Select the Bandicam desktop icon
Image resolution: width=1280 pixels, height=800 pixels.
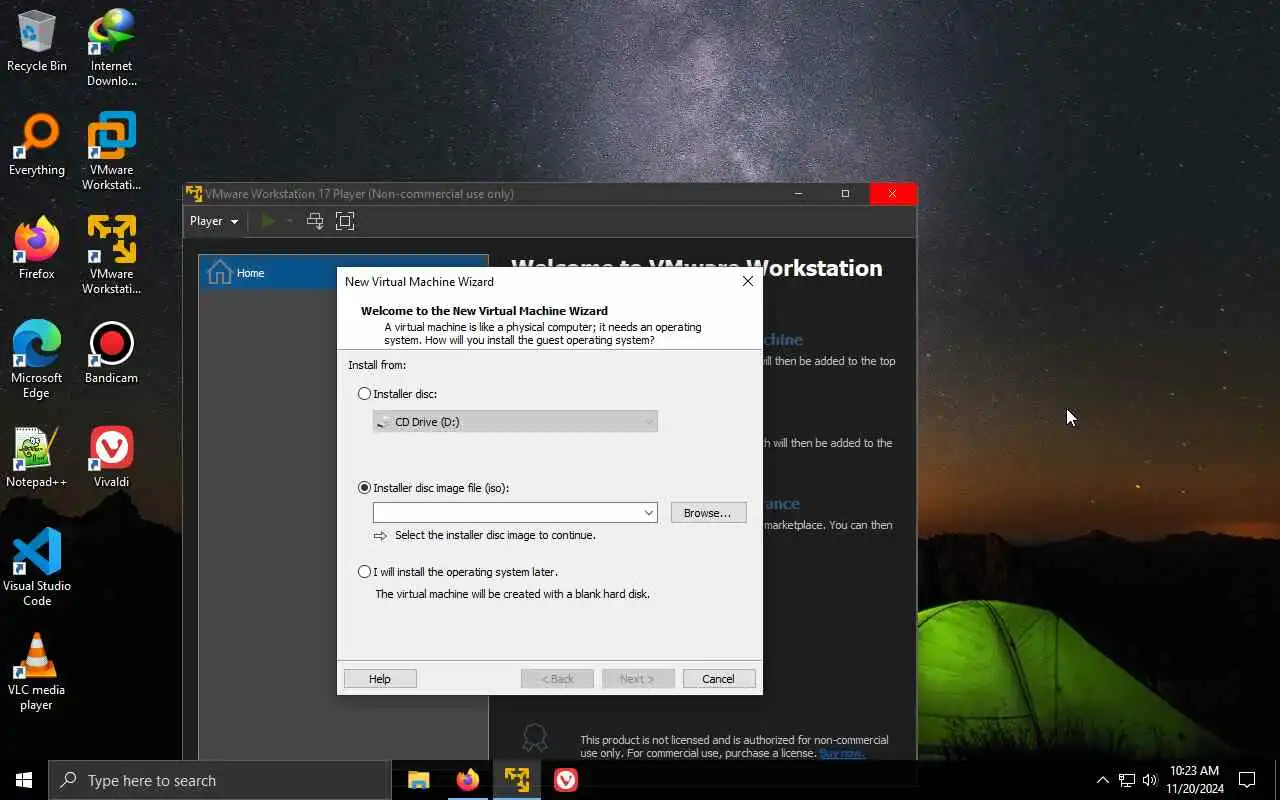(111, 353)
